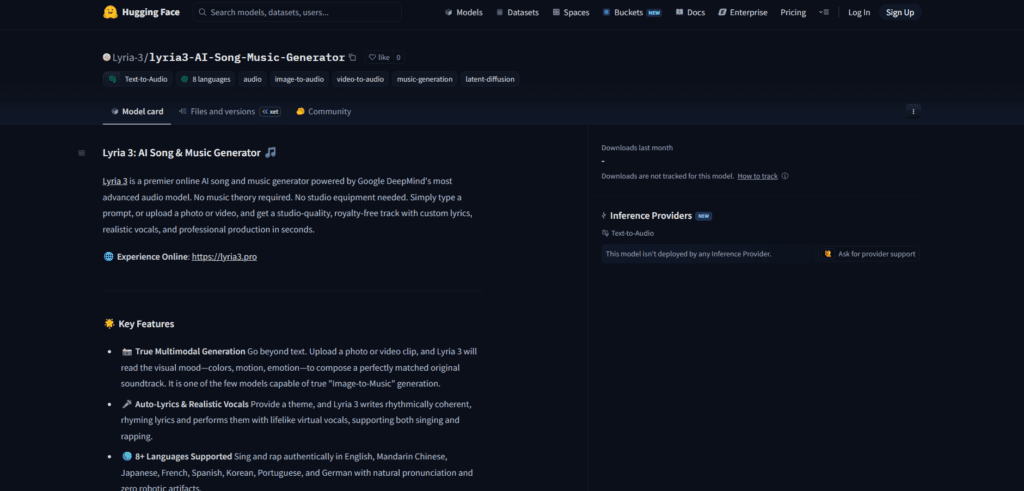
Task: Select the Text-to-Audio tag
Action: coord(138,79)
